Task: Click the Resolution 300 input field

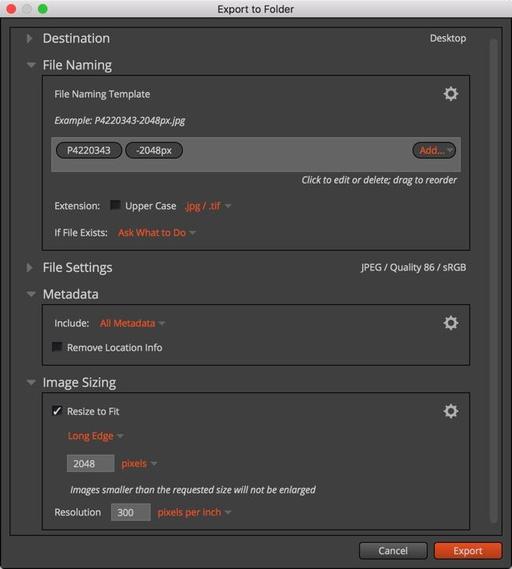Action: [131, 512]
